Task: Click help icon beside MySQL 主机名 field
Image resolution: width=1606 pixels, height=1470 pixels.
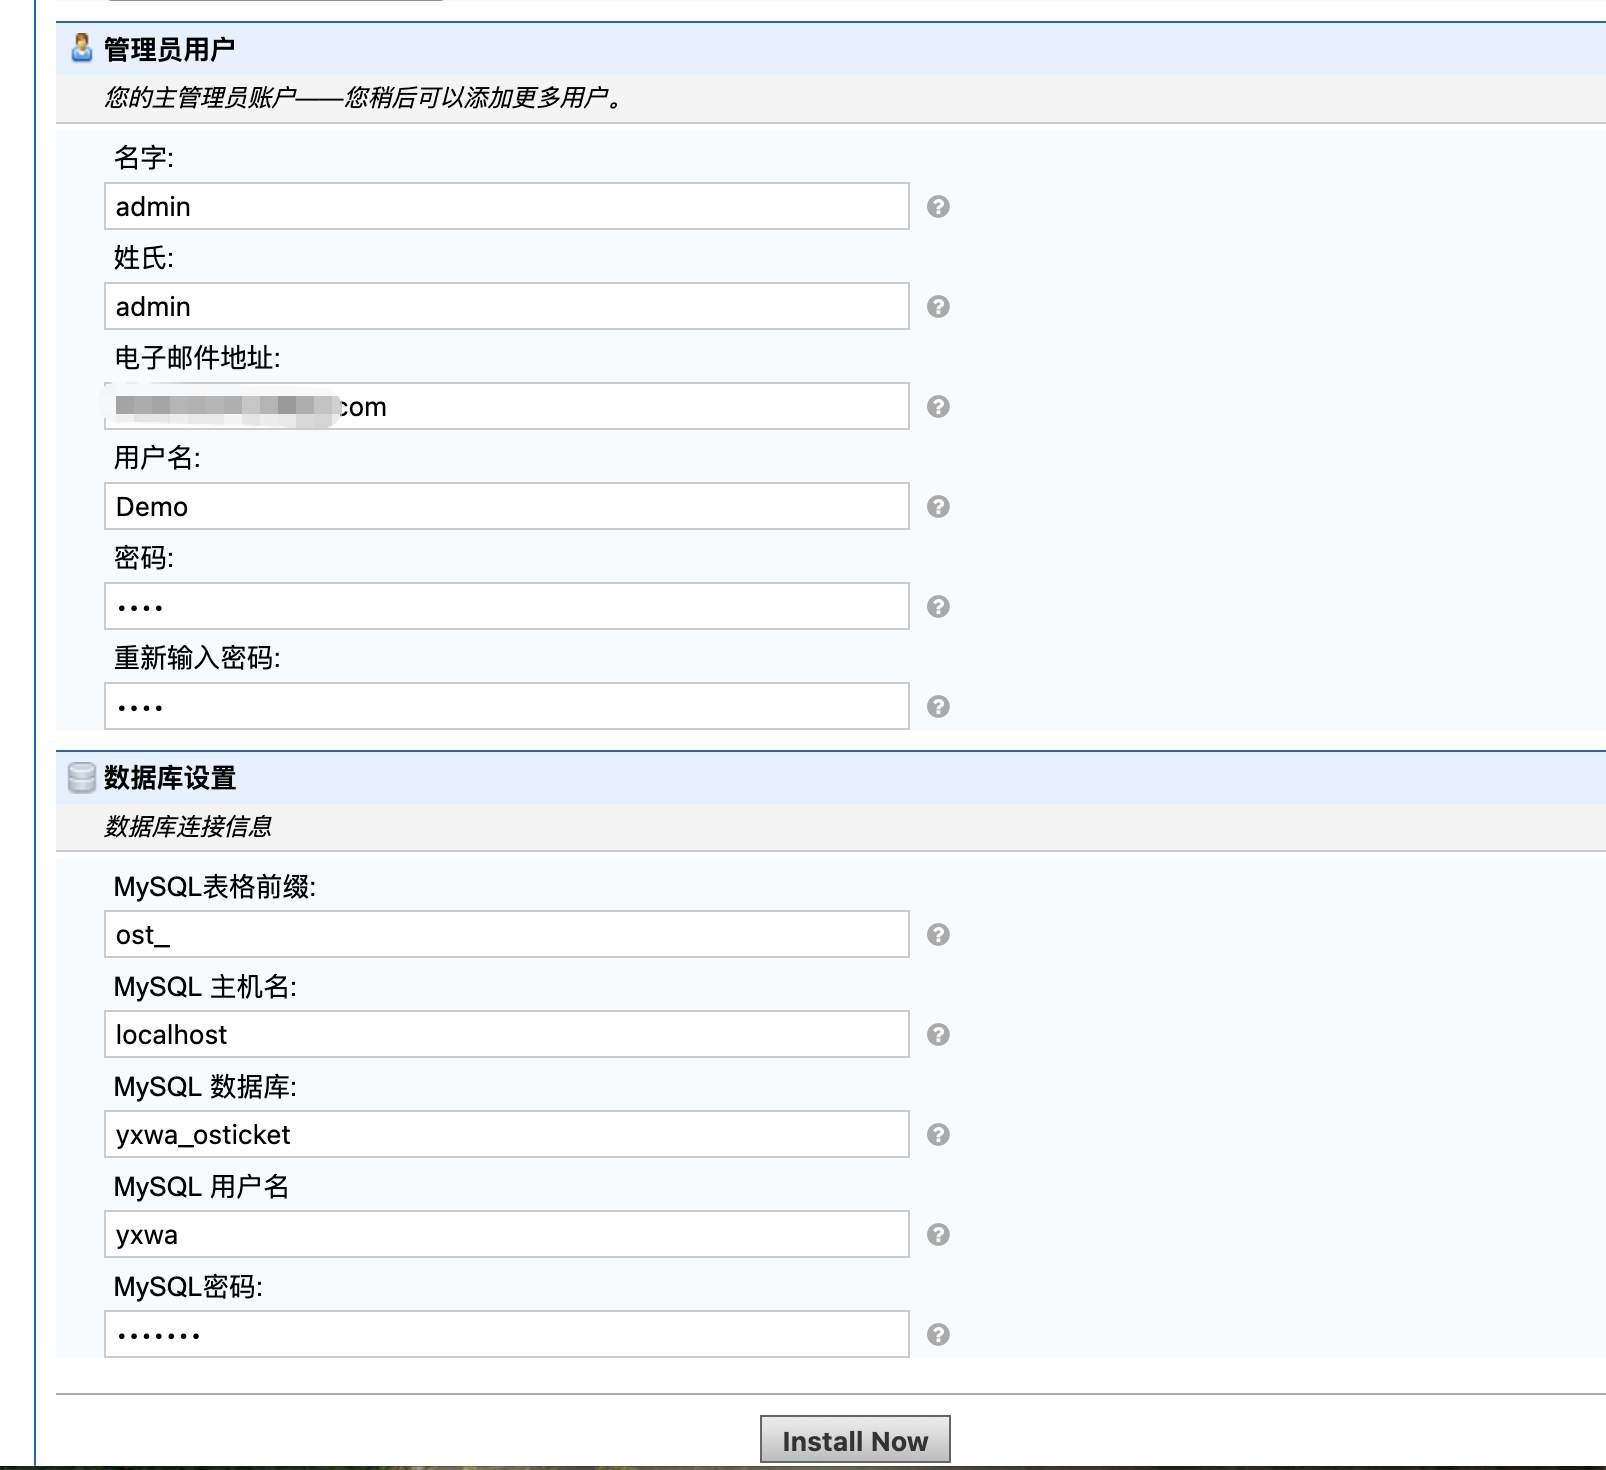Action: (x=938, y=1035)
